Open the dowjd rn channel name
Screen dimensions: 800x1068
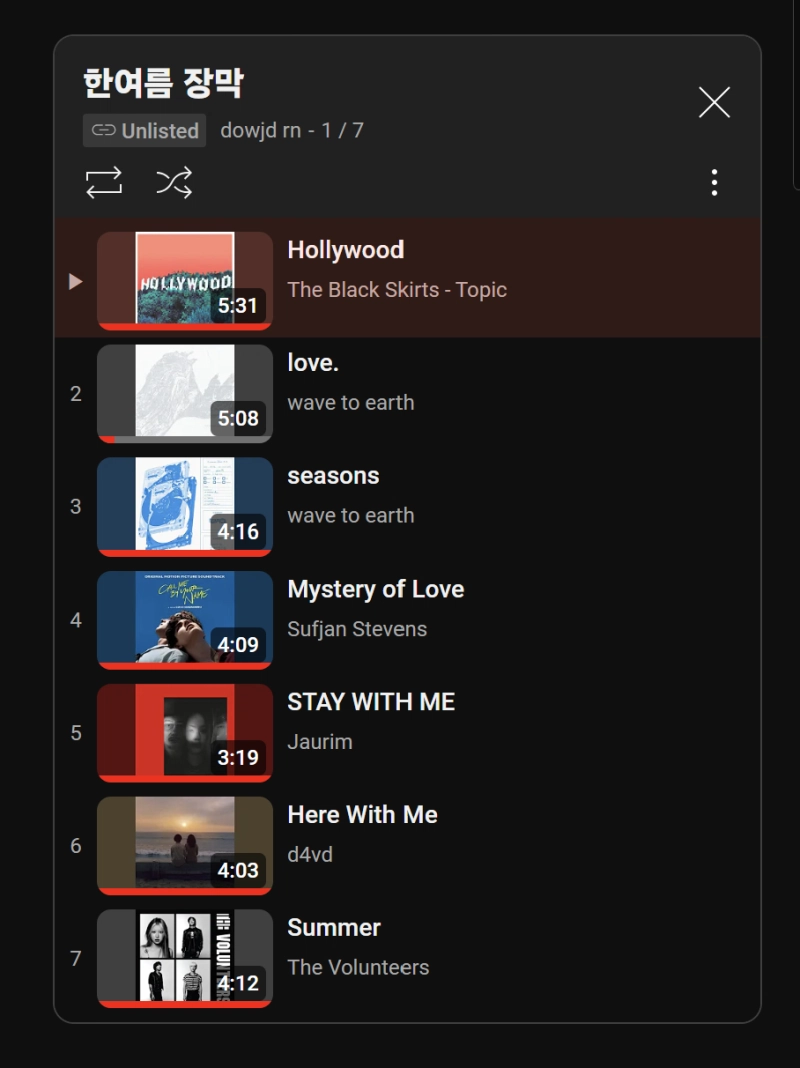coord(260,131)
